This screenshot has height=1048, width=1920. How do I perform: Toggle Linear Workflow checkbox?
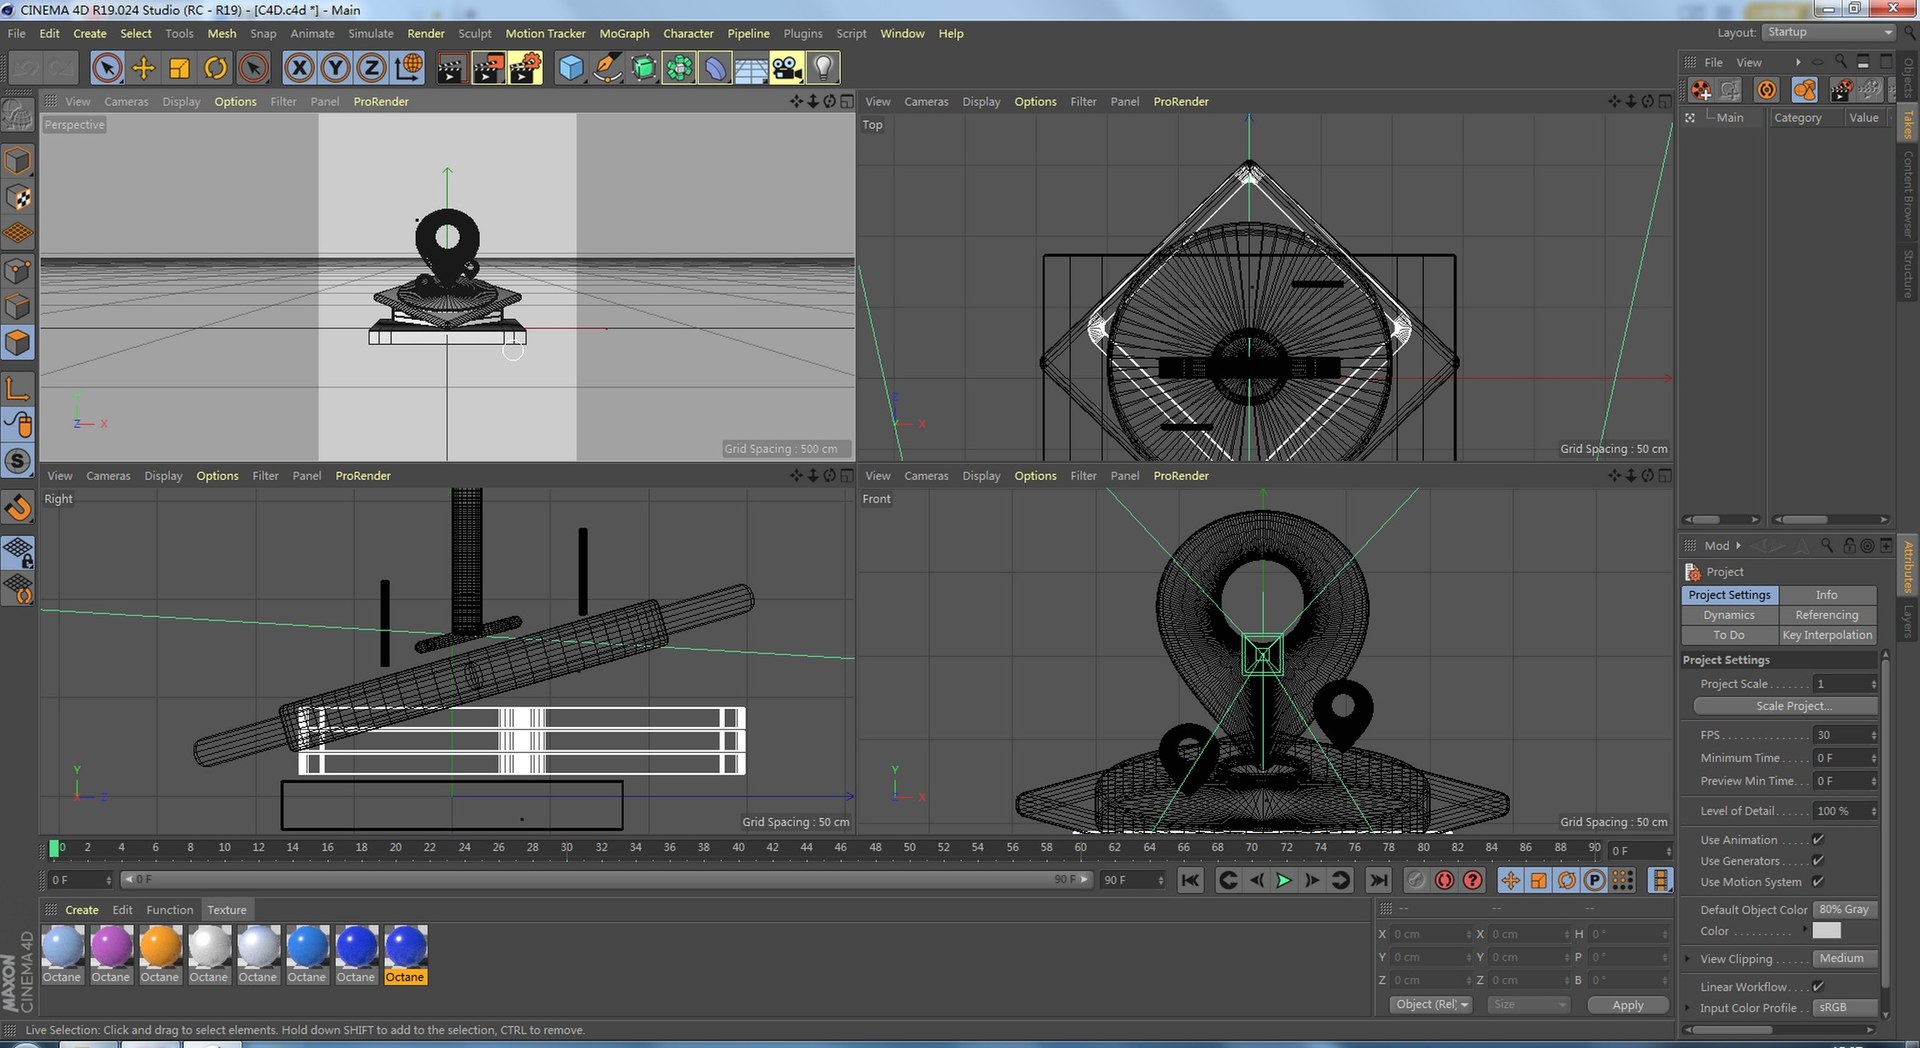click(x=1818, y=987)
